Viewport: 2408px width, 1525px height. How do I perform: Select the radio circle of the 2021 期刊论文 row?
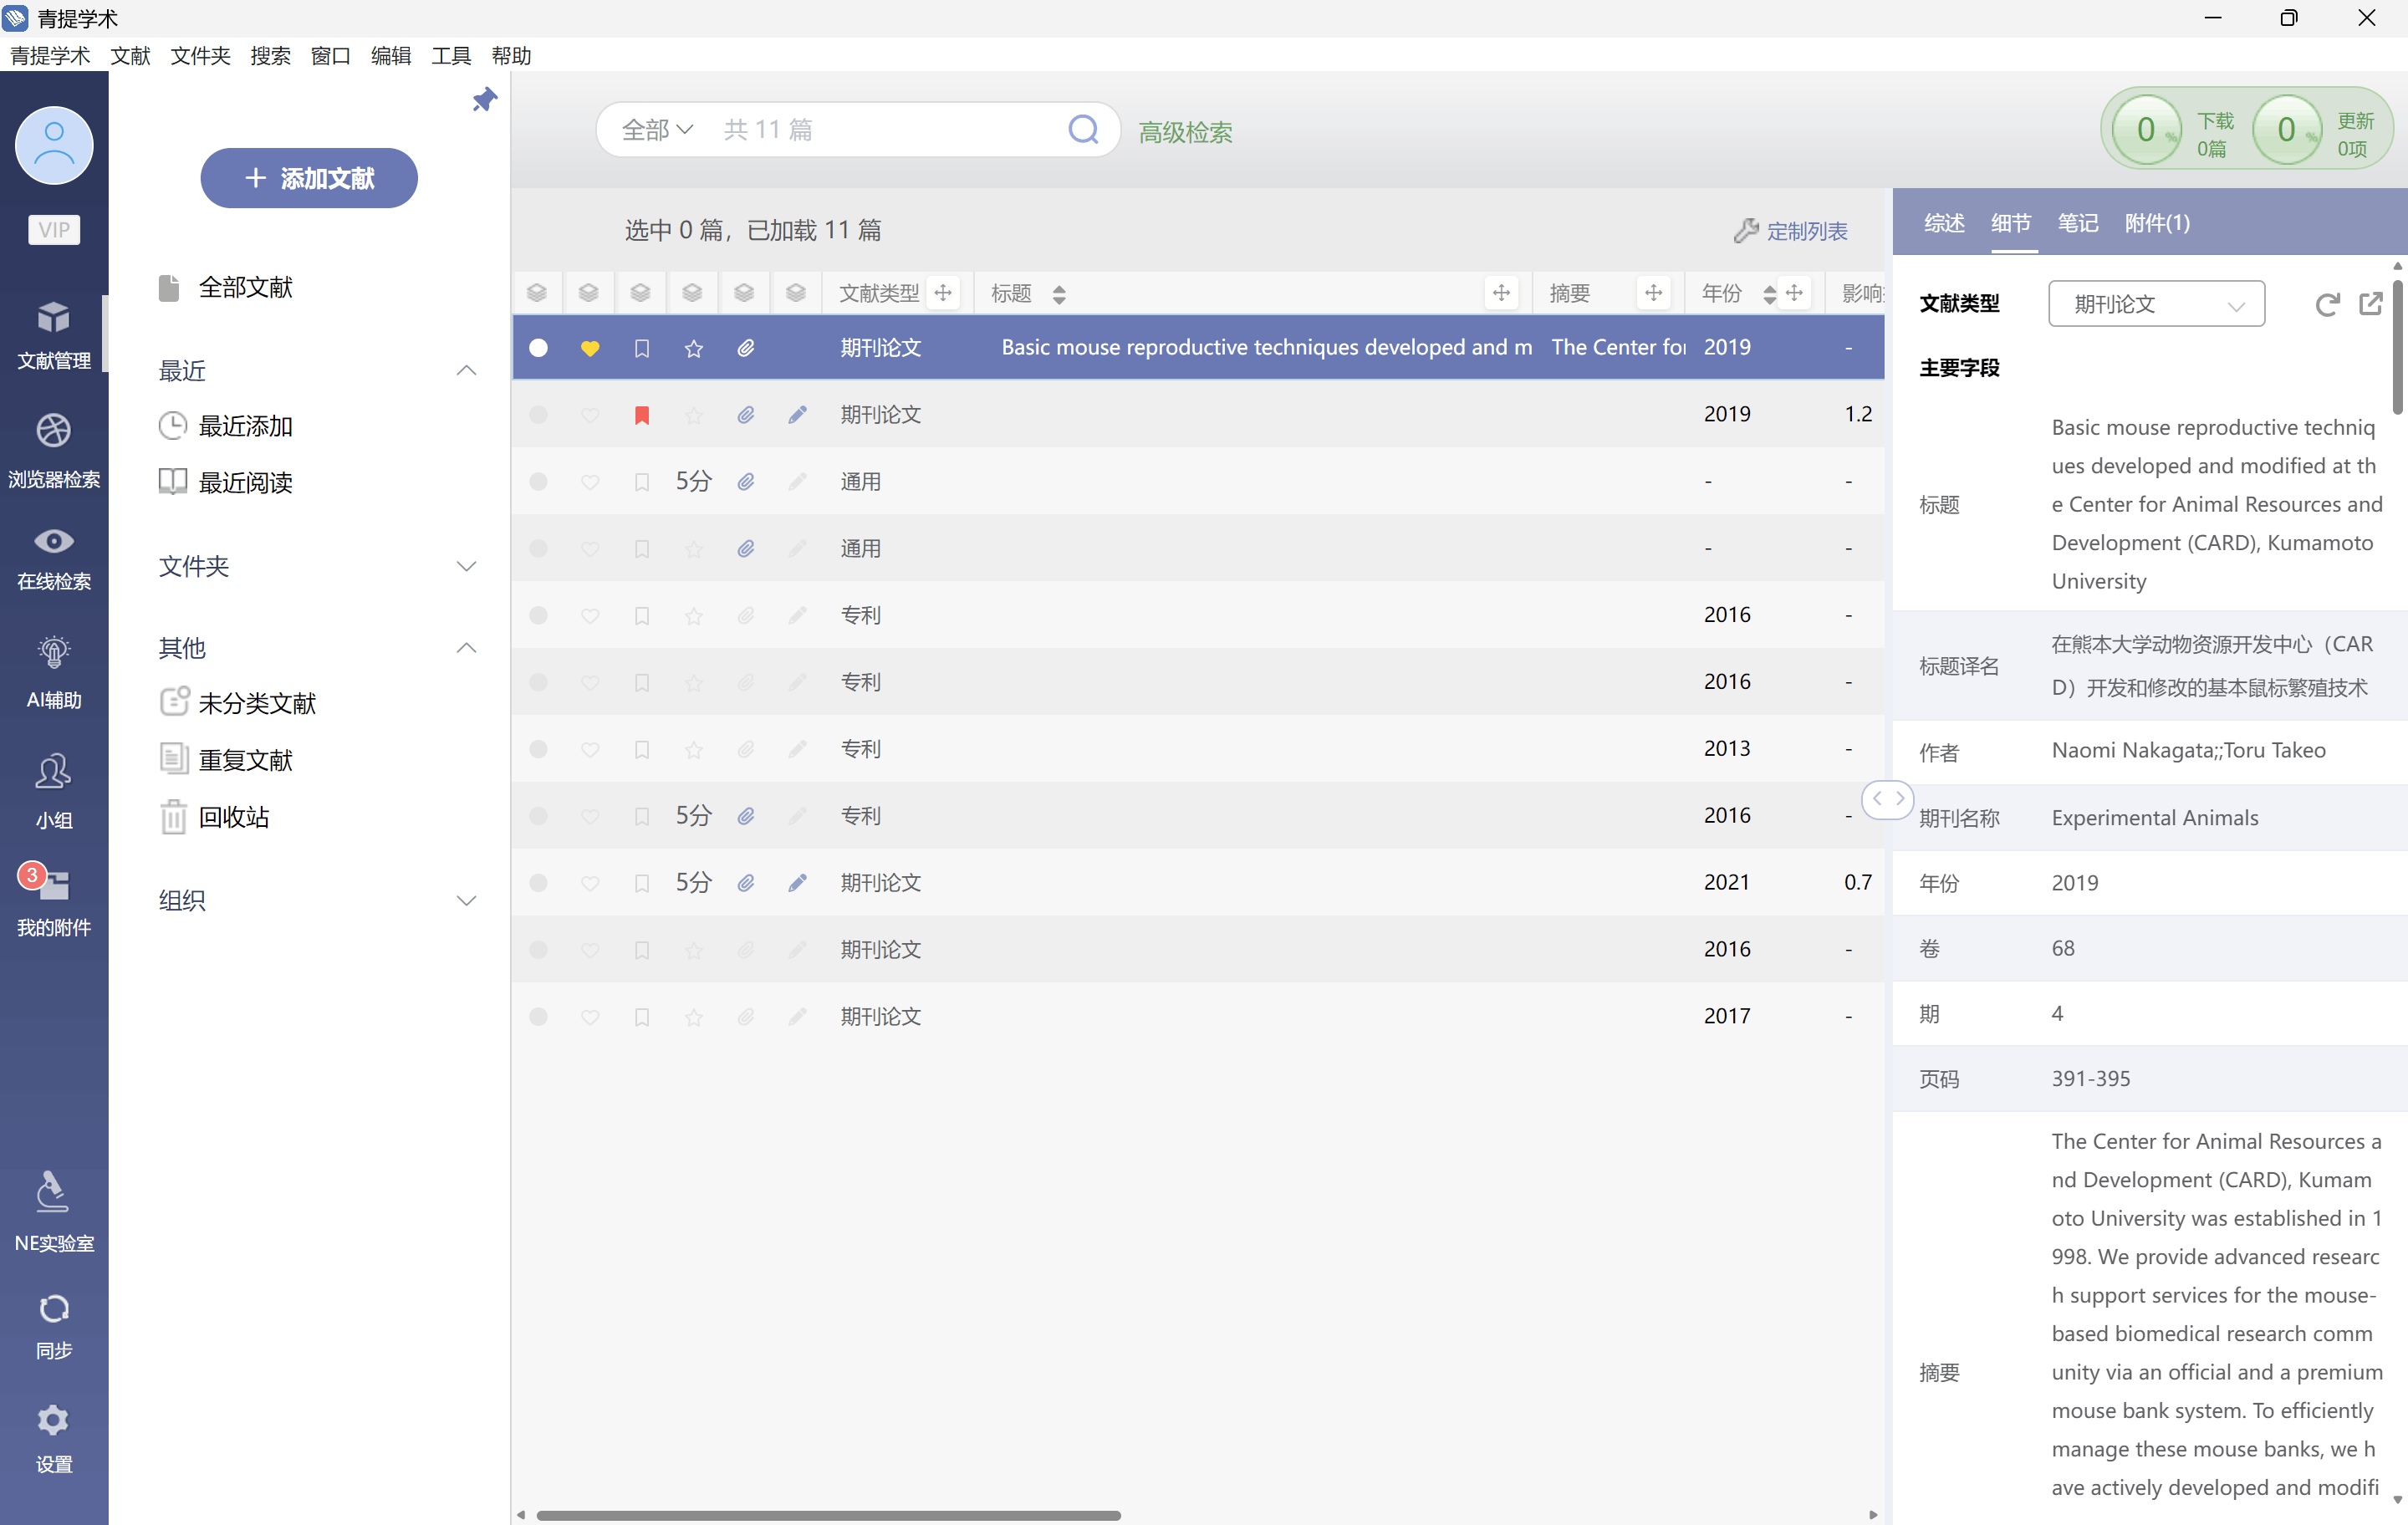click(538, 882)
